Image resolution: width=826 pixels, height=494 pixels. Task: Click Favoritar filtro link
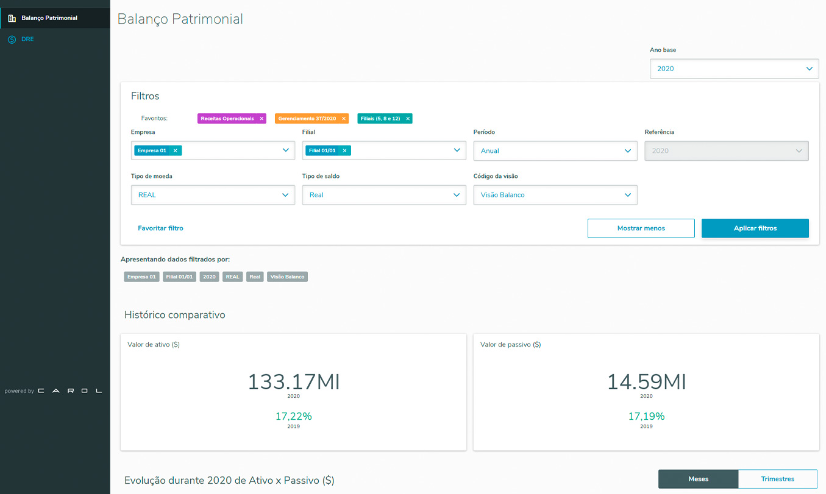[160, 228]
